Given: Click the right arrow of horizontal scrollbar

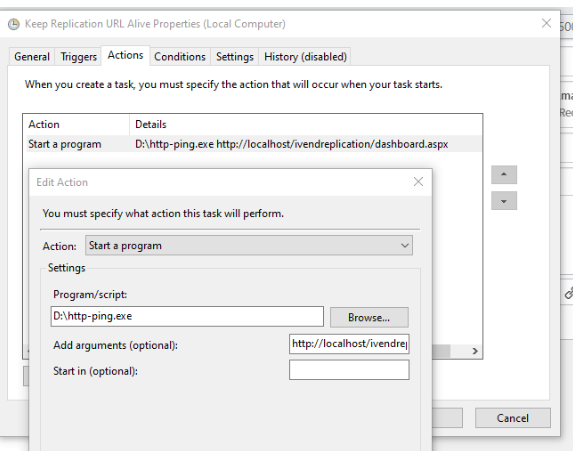Looking at the screenshot, I should click(475, 351).
